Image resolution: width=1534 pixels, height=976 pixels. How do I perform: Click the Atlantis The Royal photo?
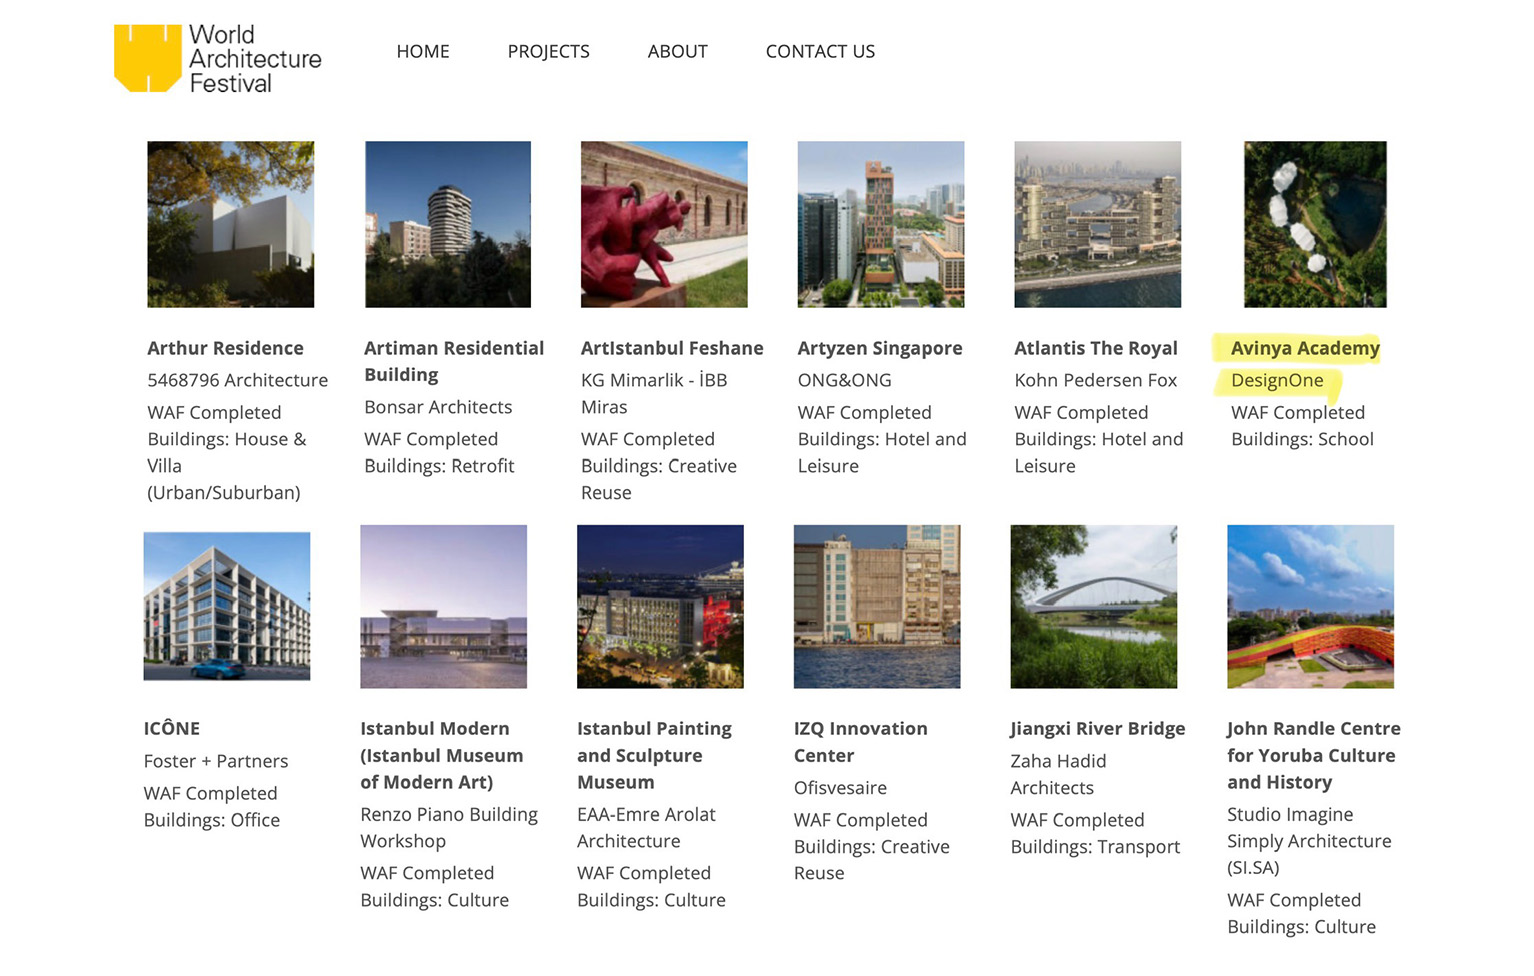[1097, 224]
